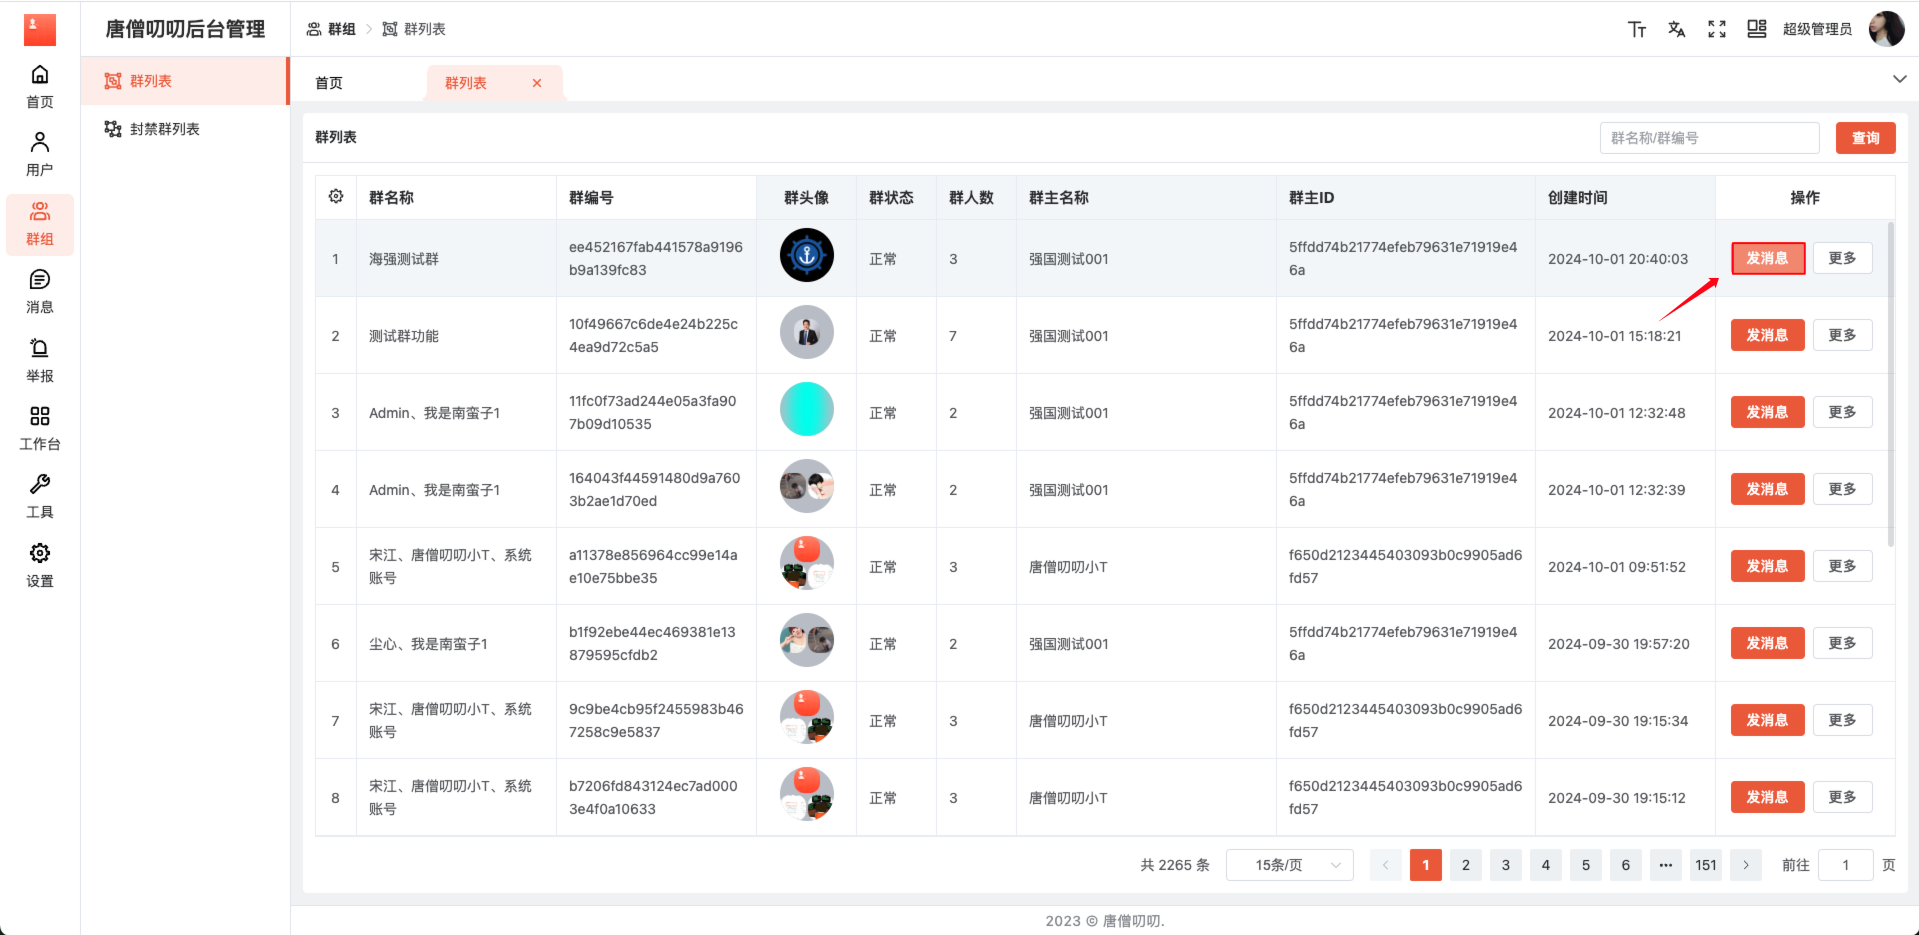Close the 群列表 tab
1919x935 pixels.
pyautogui.click(x=537, y=83)
